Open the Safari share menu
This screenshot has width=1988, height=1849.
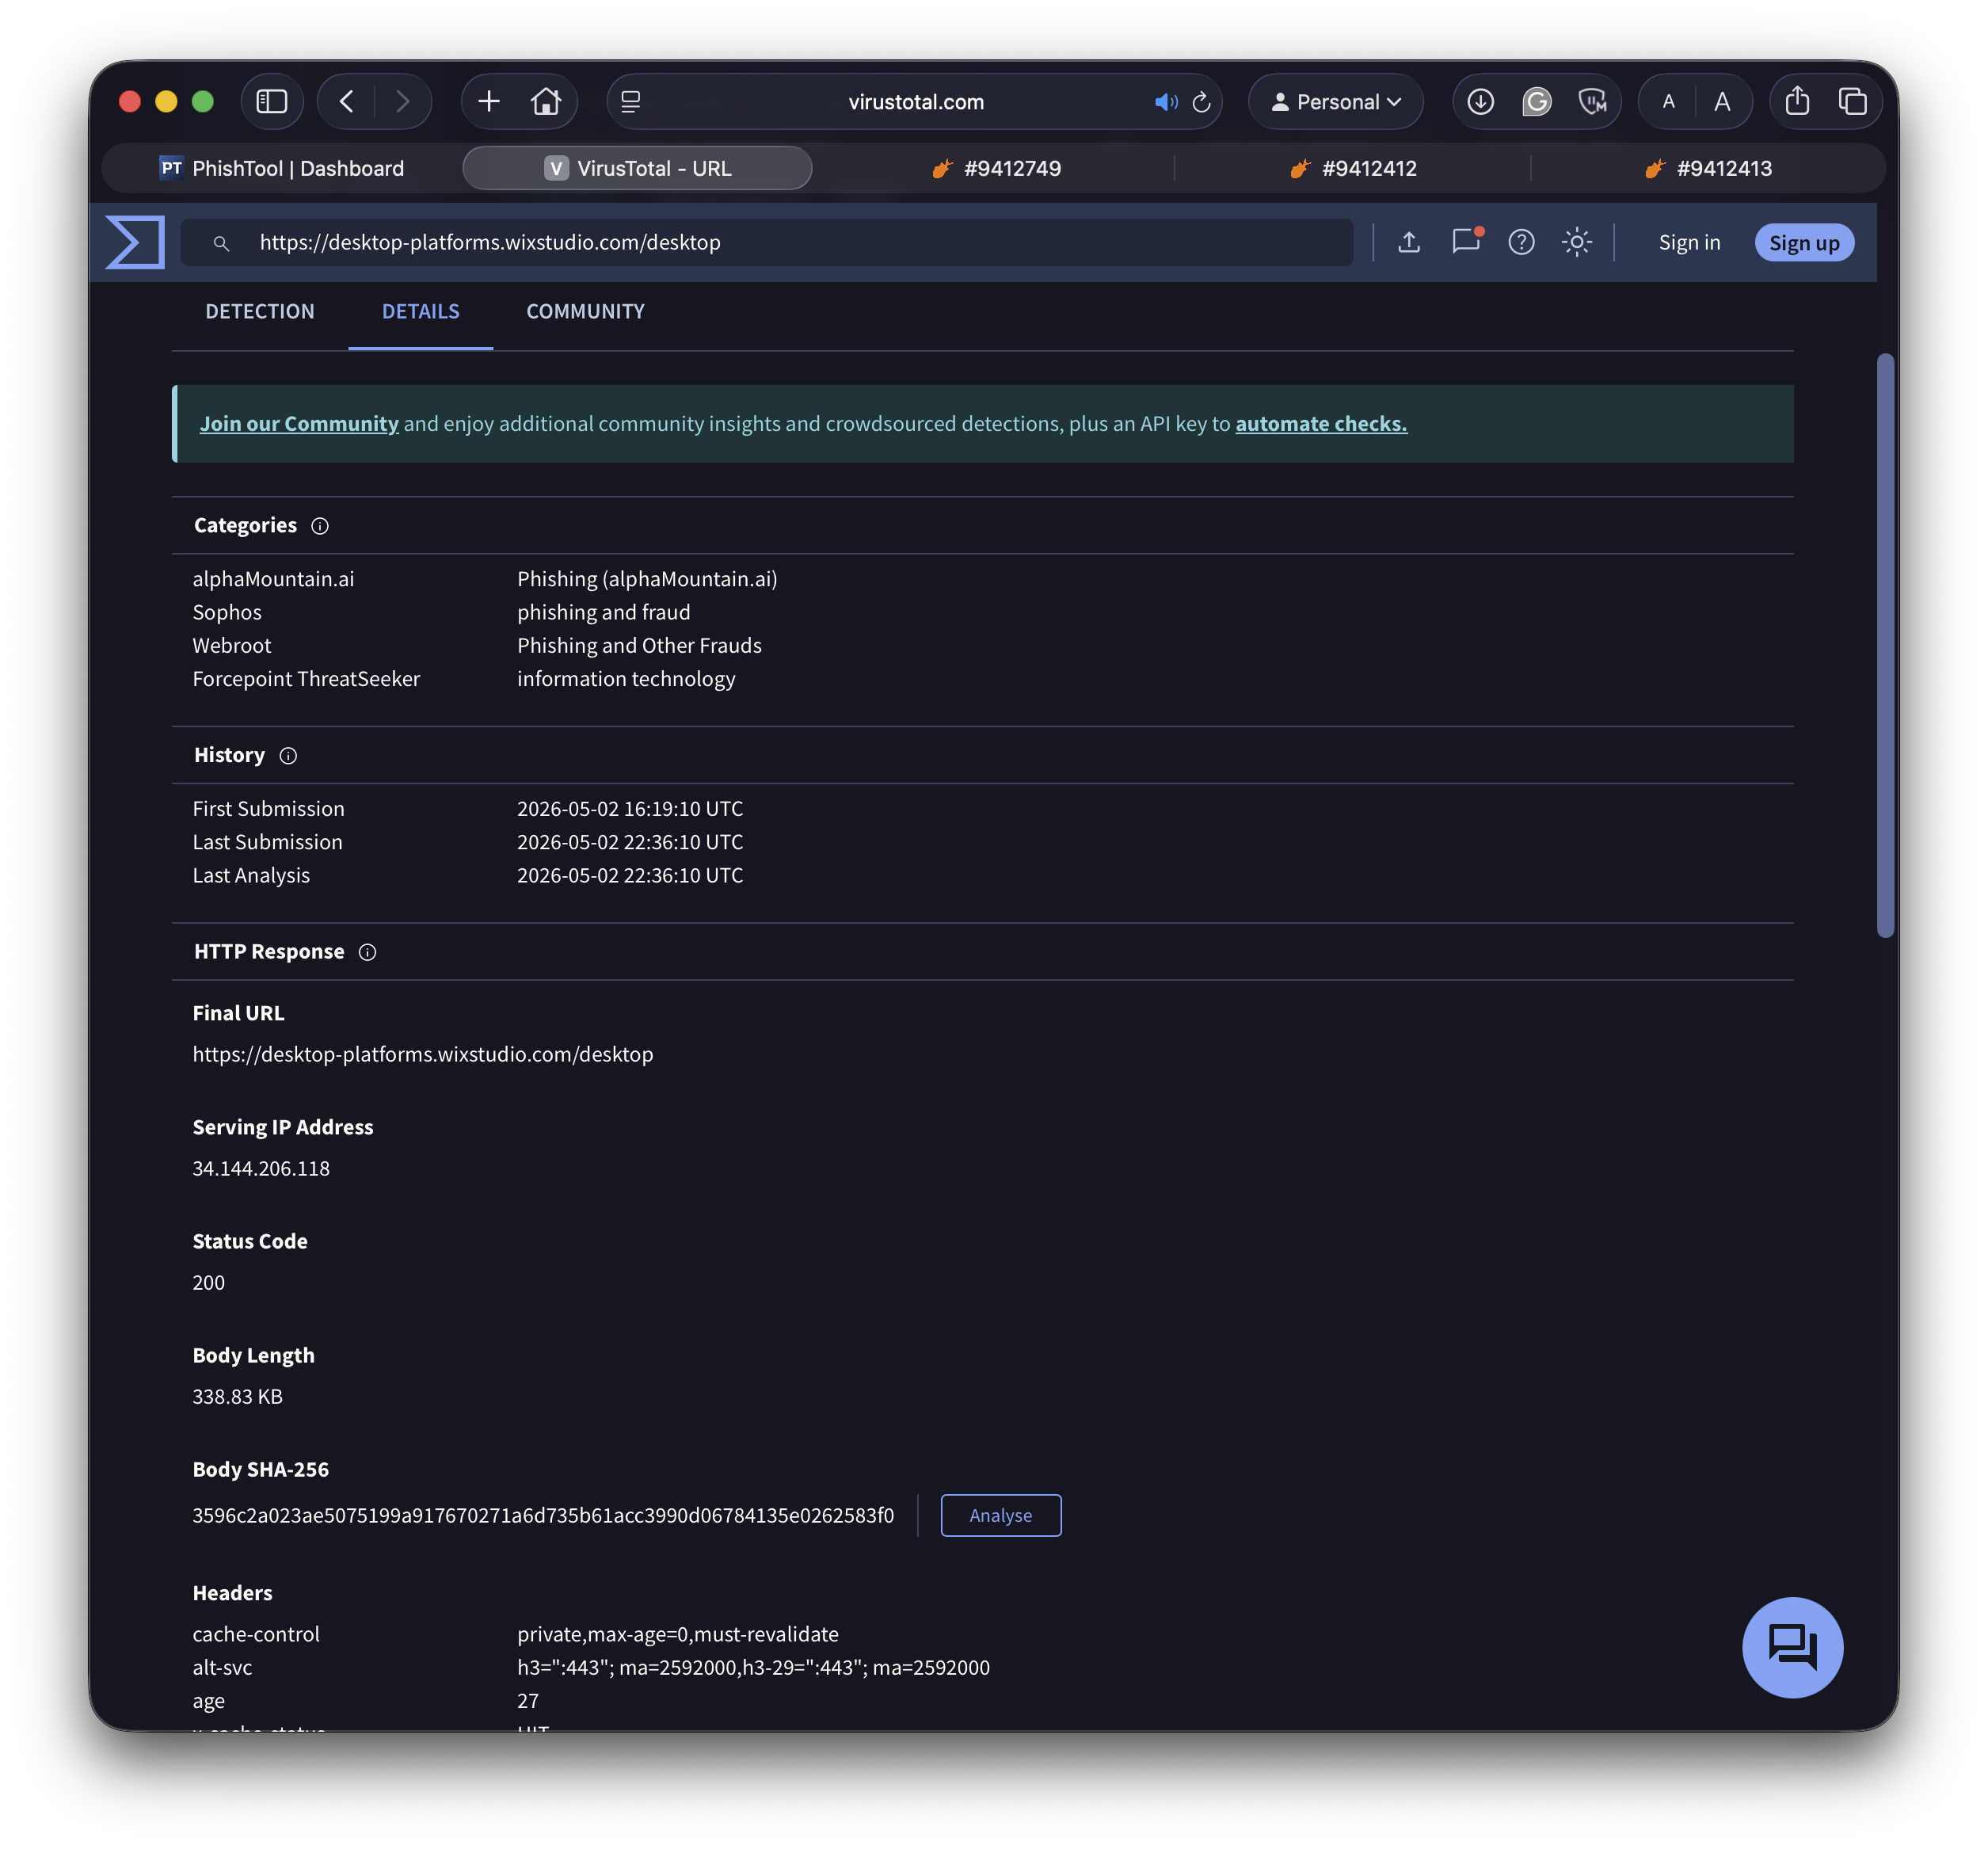pos(1797,101)
